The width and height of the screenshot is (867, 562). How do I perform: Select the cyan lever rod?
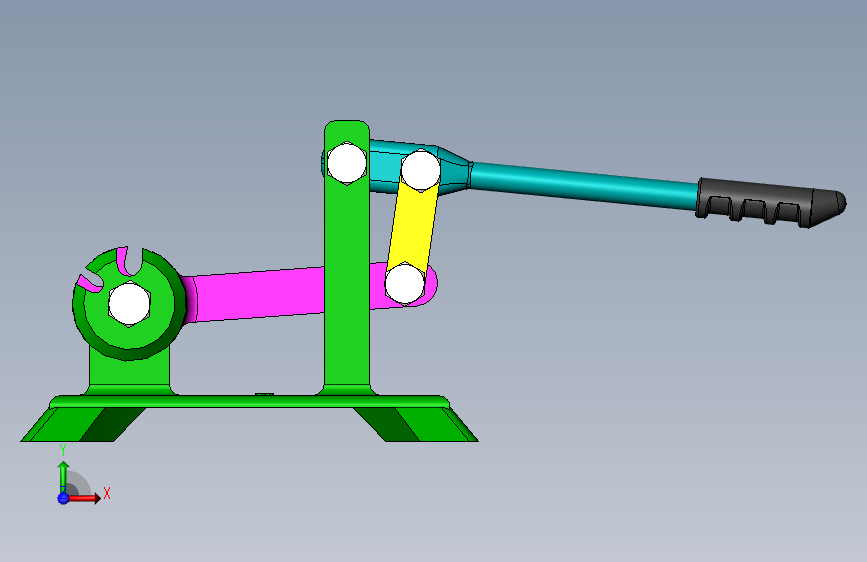click(x=583, y=185)
